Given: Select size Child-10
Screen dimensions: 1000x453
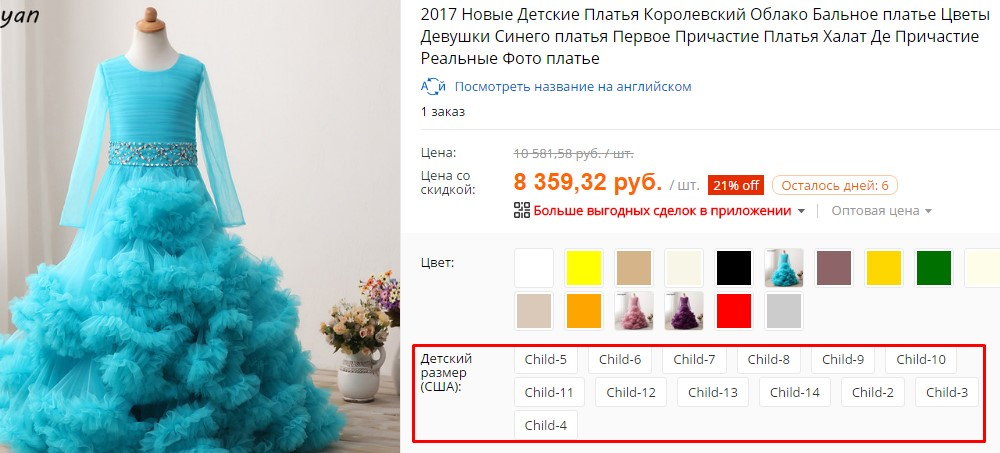Looking at the screenshot, I should tap(921, 360).
